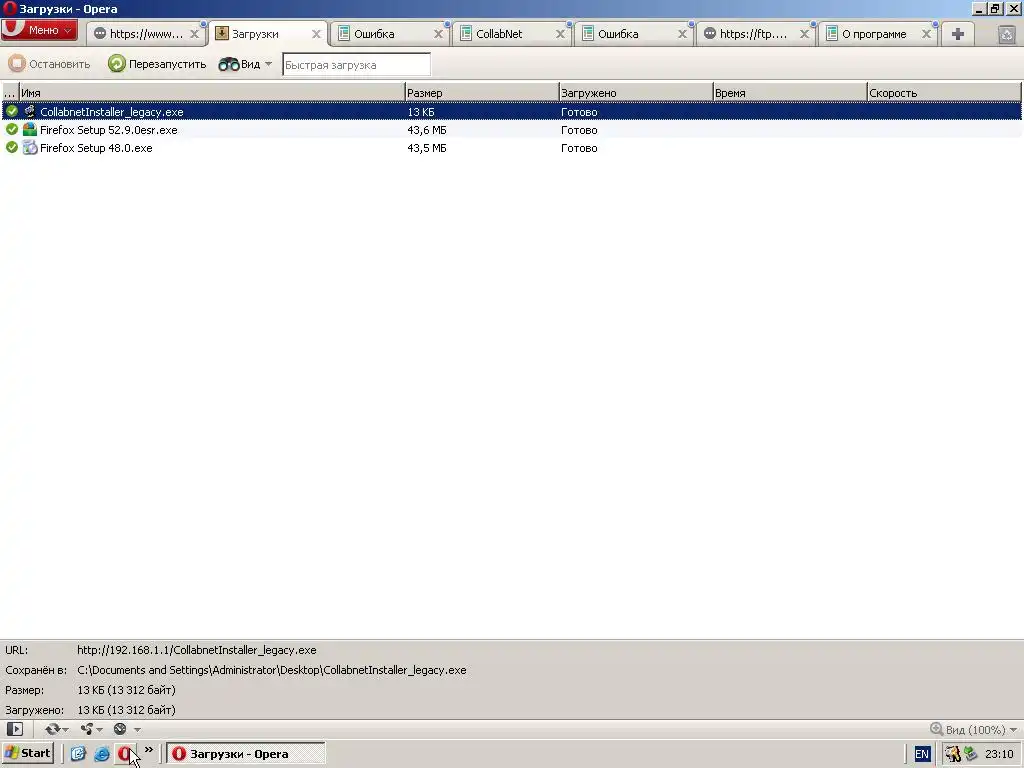Click the download URL http://192.168.1.1 text
Image resolution: width=1024 pixels, height=768 pixels.
pyautogui.click(x=197, y=650)
